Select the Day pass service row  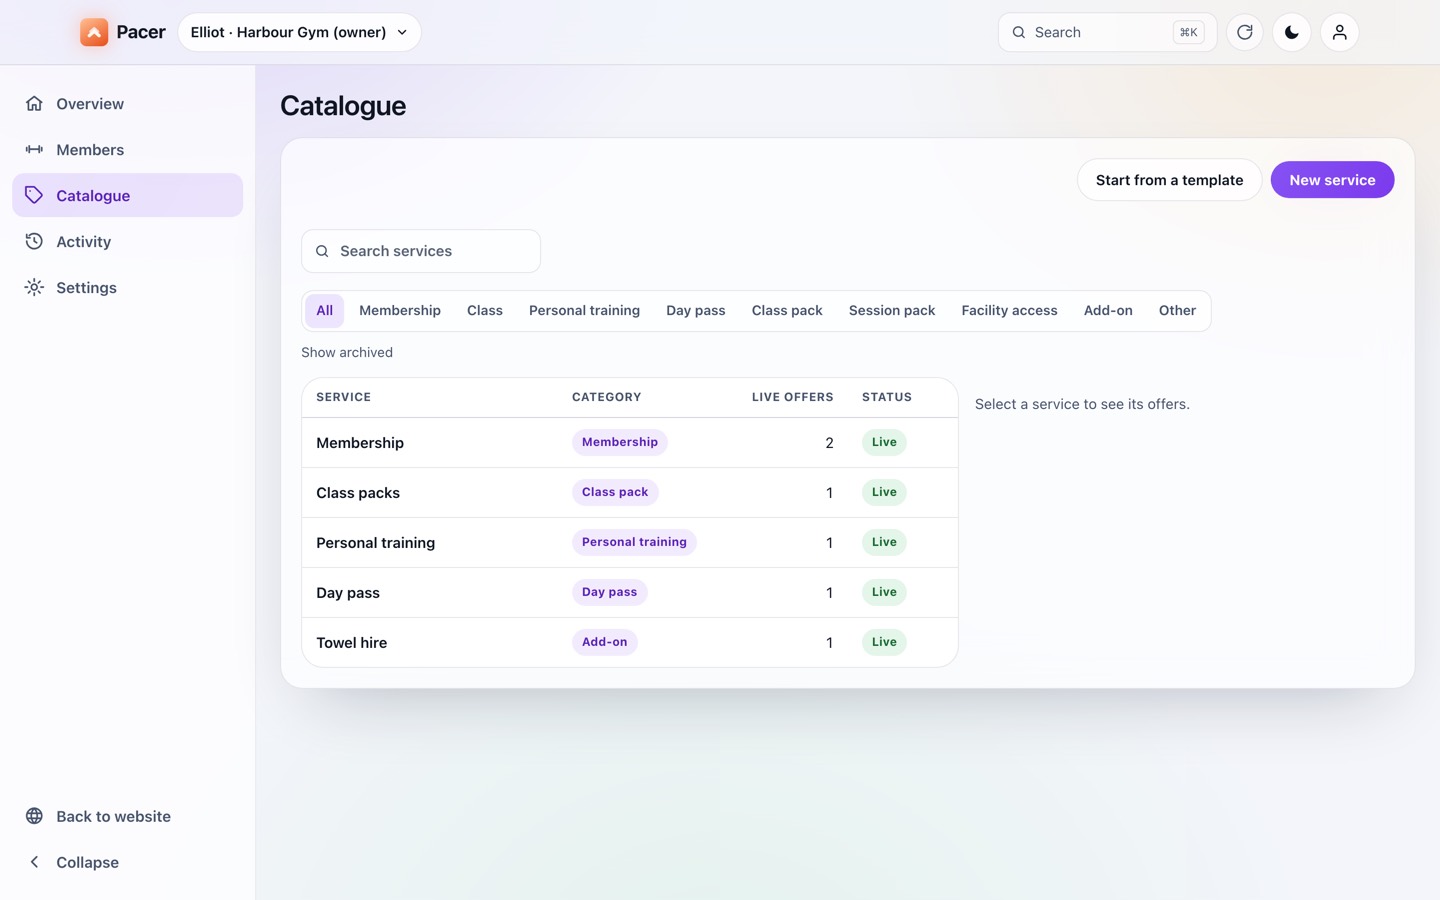(630, 592)
